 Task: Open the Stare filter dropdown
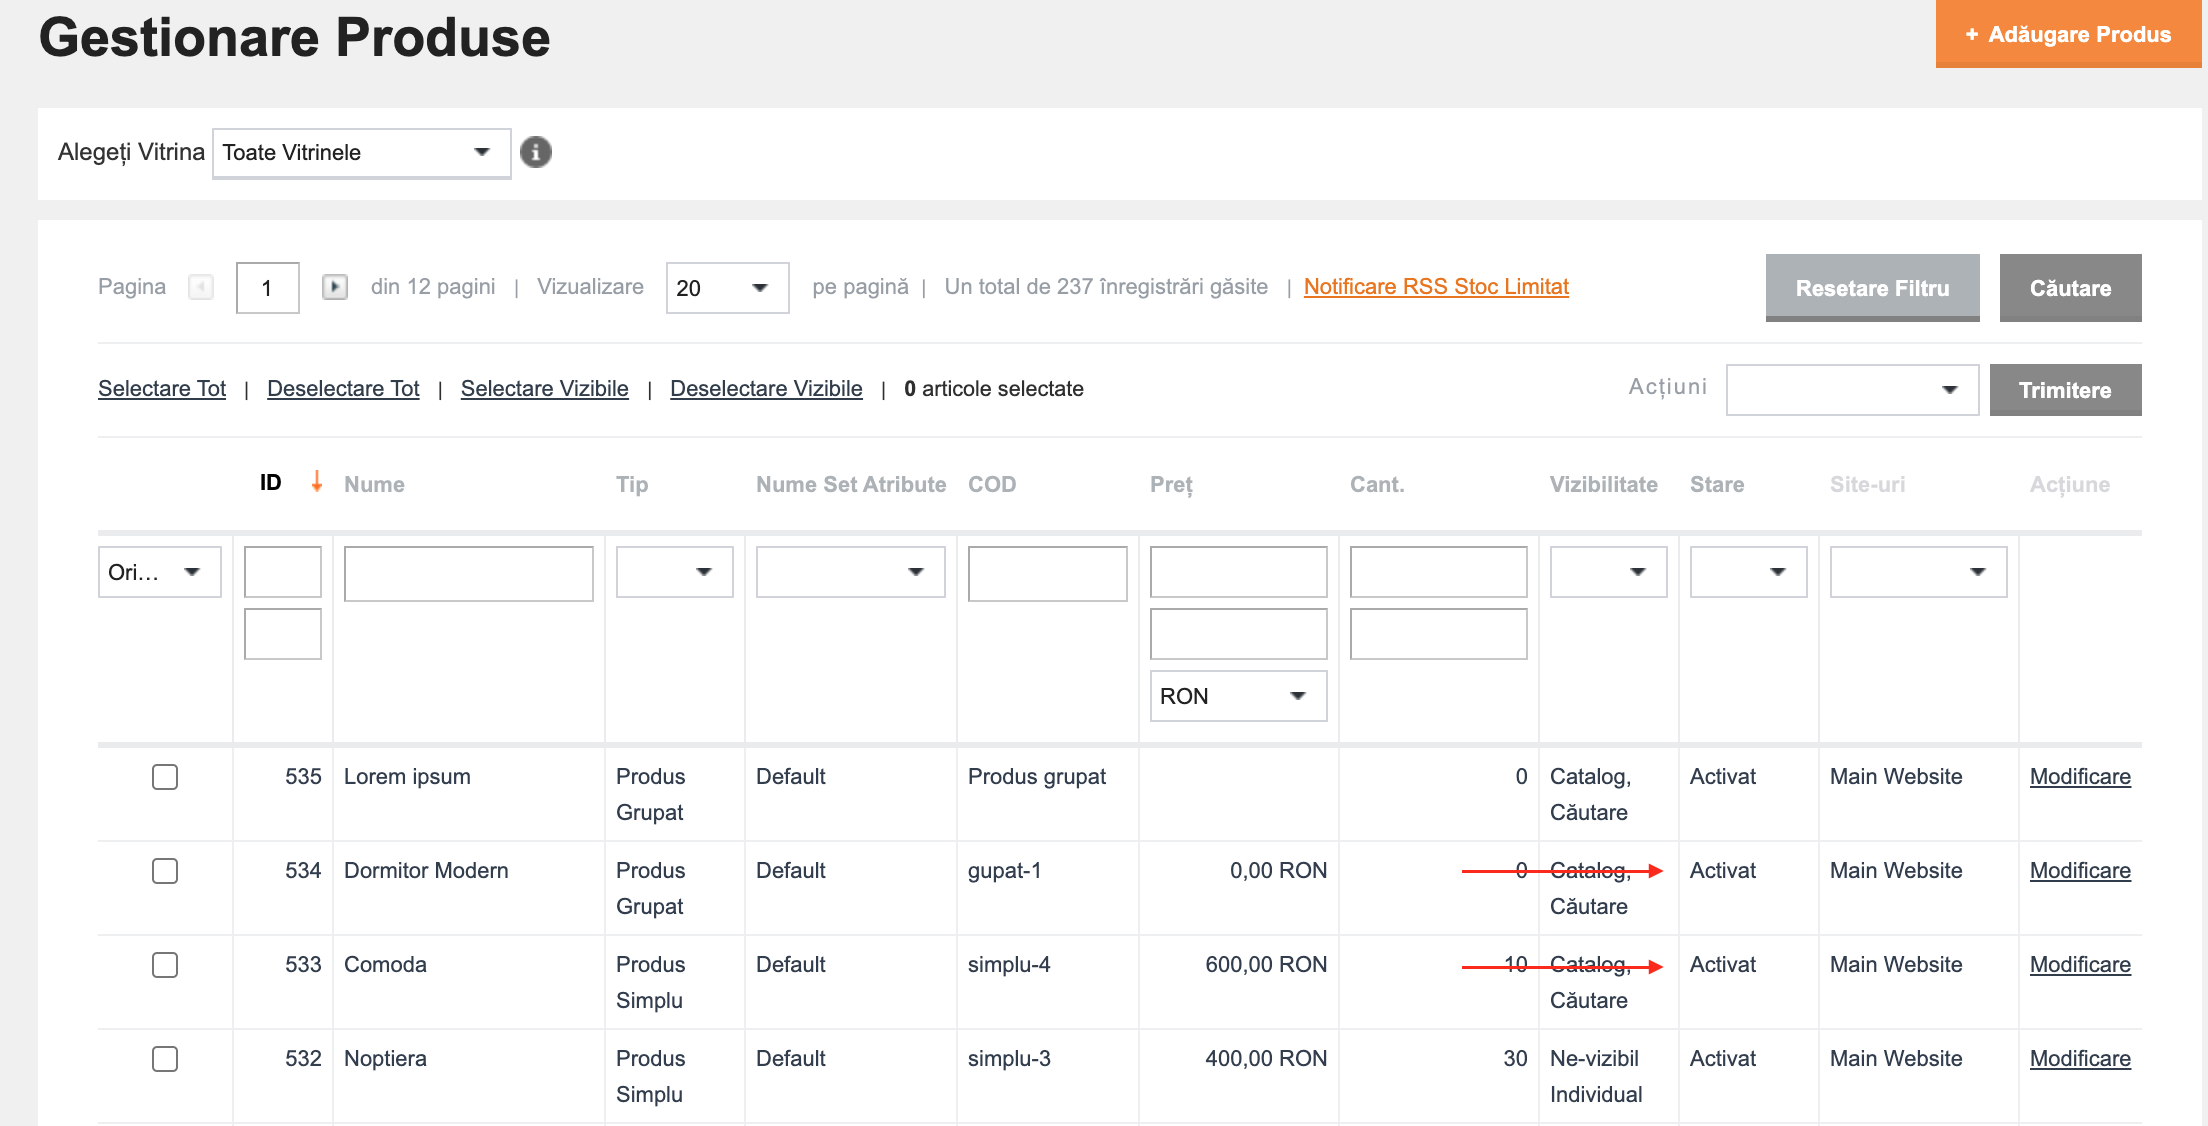[x=1748, y=572]
